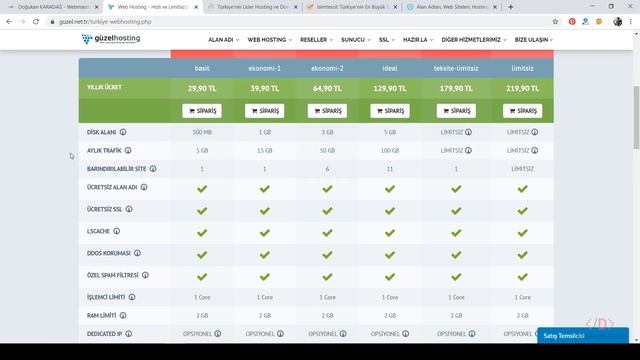Image resolution: width=640 pixels, height=360 pixels.
Task: Click info icon next to ekonomi-2 OPSİYONEL
Action: (x=343, y=334)
